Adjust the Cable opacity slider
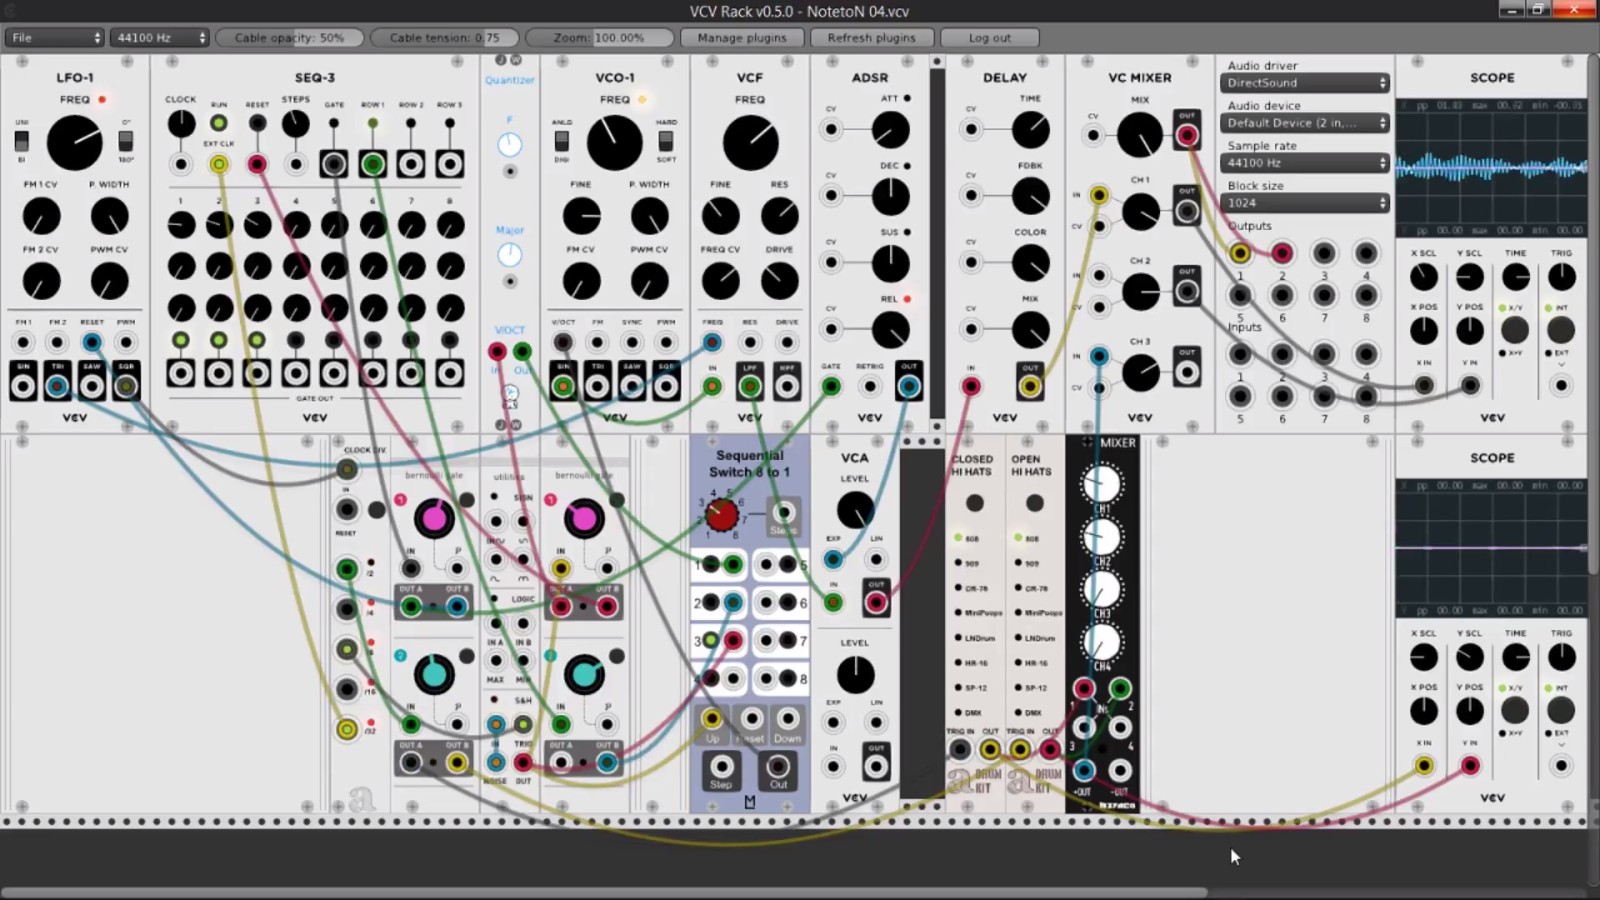The height and width of the screenshot is (900, 1600). [x=289, y=37]
